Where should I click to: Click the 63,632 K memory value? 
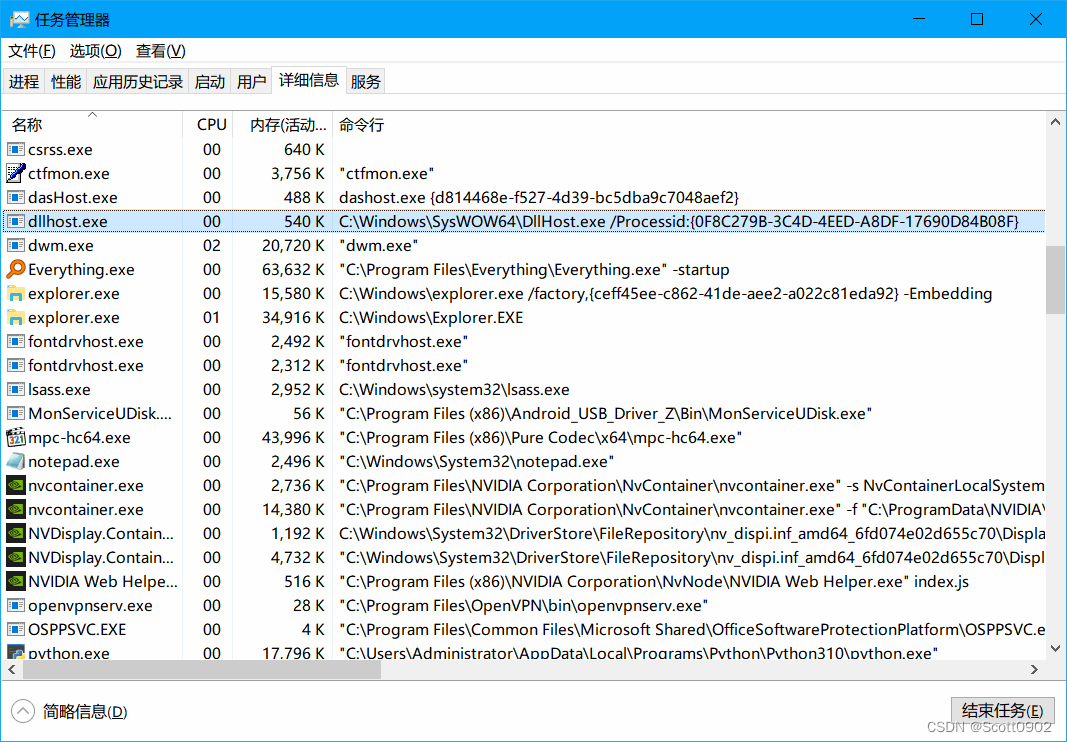coord(293,270)
